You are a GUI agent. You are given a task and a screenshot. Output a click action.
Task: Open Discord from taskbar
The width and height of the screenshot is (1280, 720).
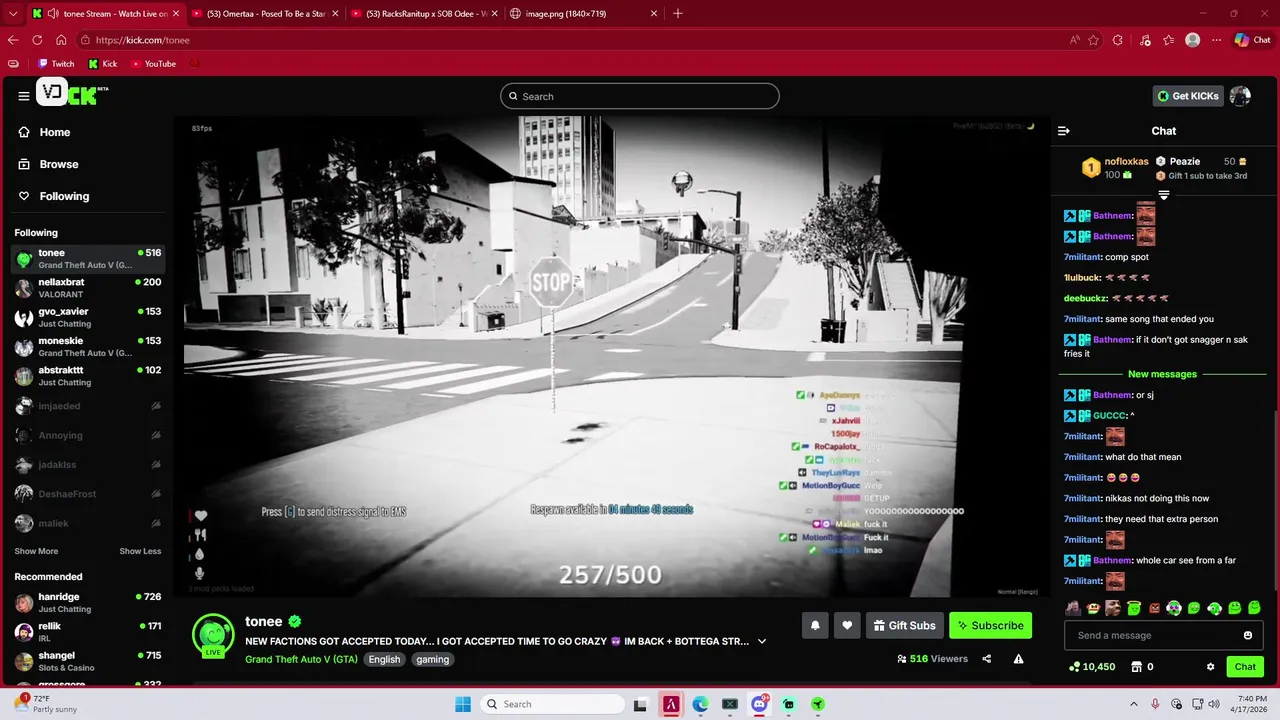[759, 704]
